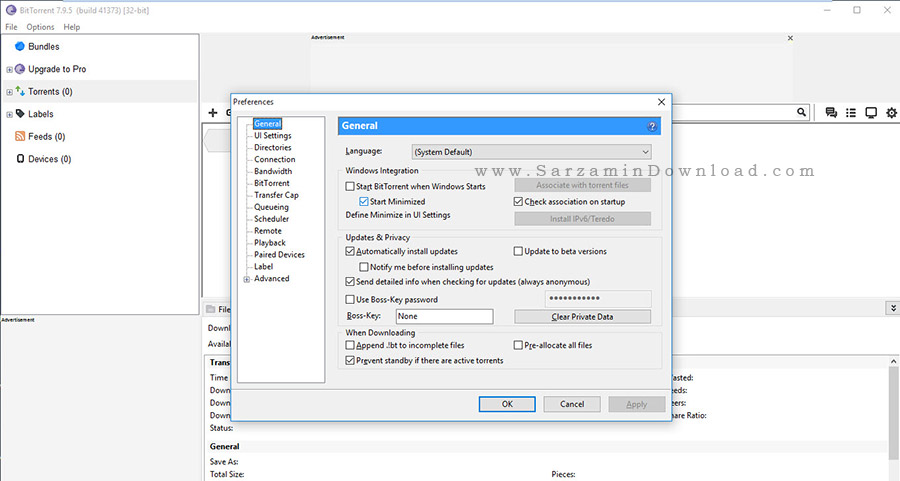Image resolution: width=900 pixels, height=481 pixels.
Task: Expand the Labels tree node
Action: click(9, 114)
